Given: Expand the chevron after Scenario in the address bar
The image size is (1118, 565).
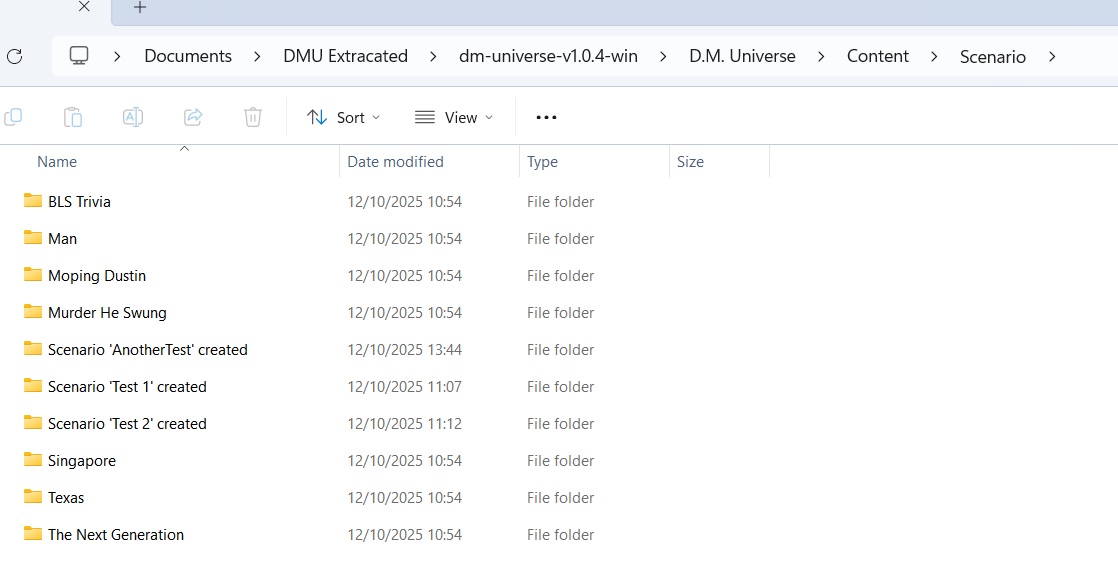Looking at the screenshot, I should 1052,56.
